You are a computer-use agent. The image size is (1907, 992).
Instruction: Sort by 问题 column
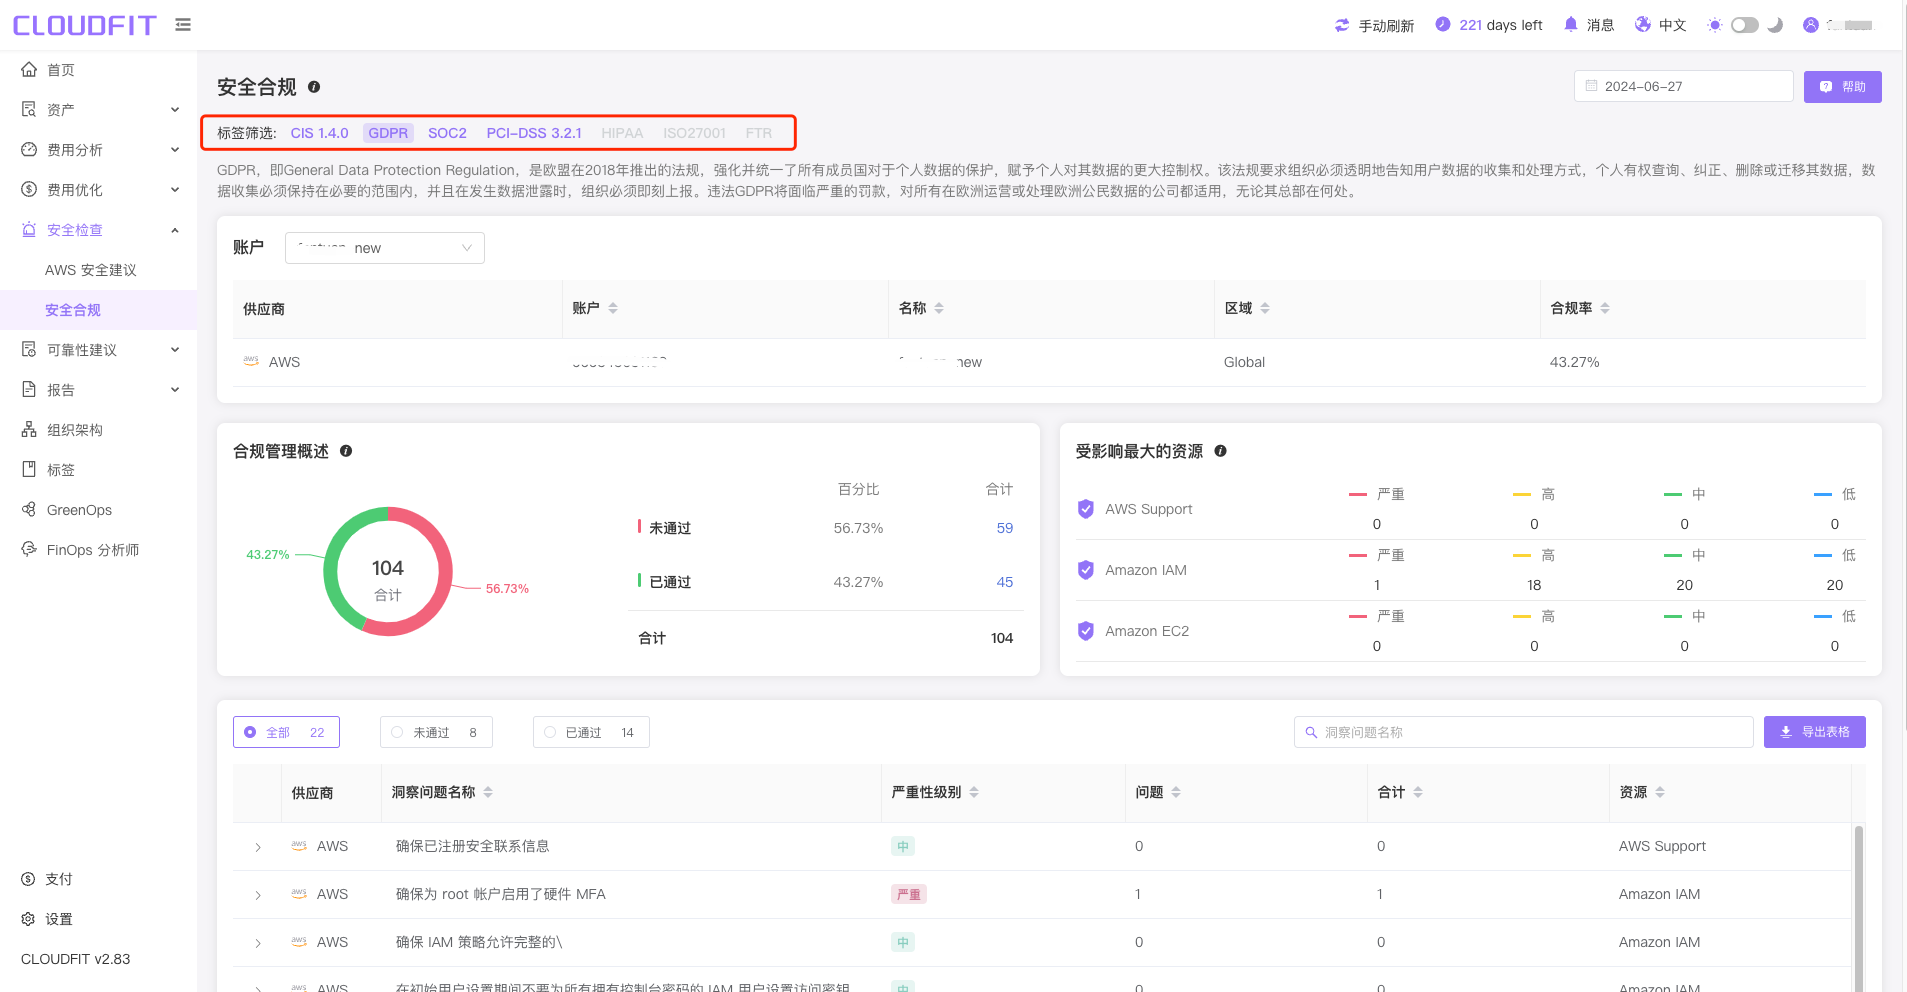click(1176, 792)
